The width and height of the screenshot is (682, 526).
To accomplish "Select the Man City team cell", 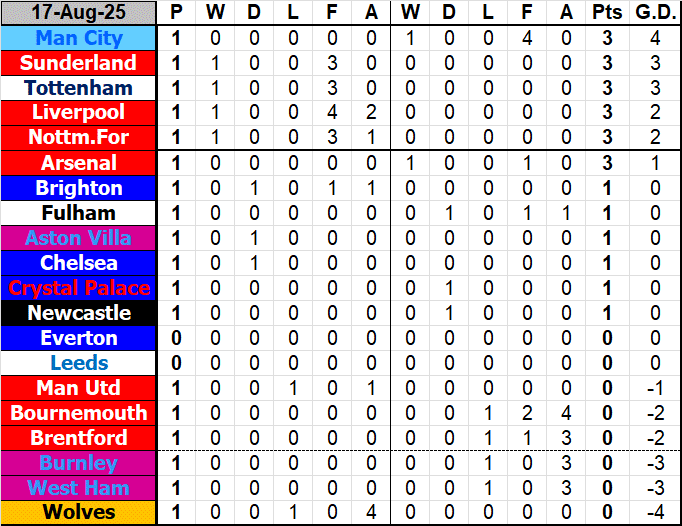I will point(79,38).
